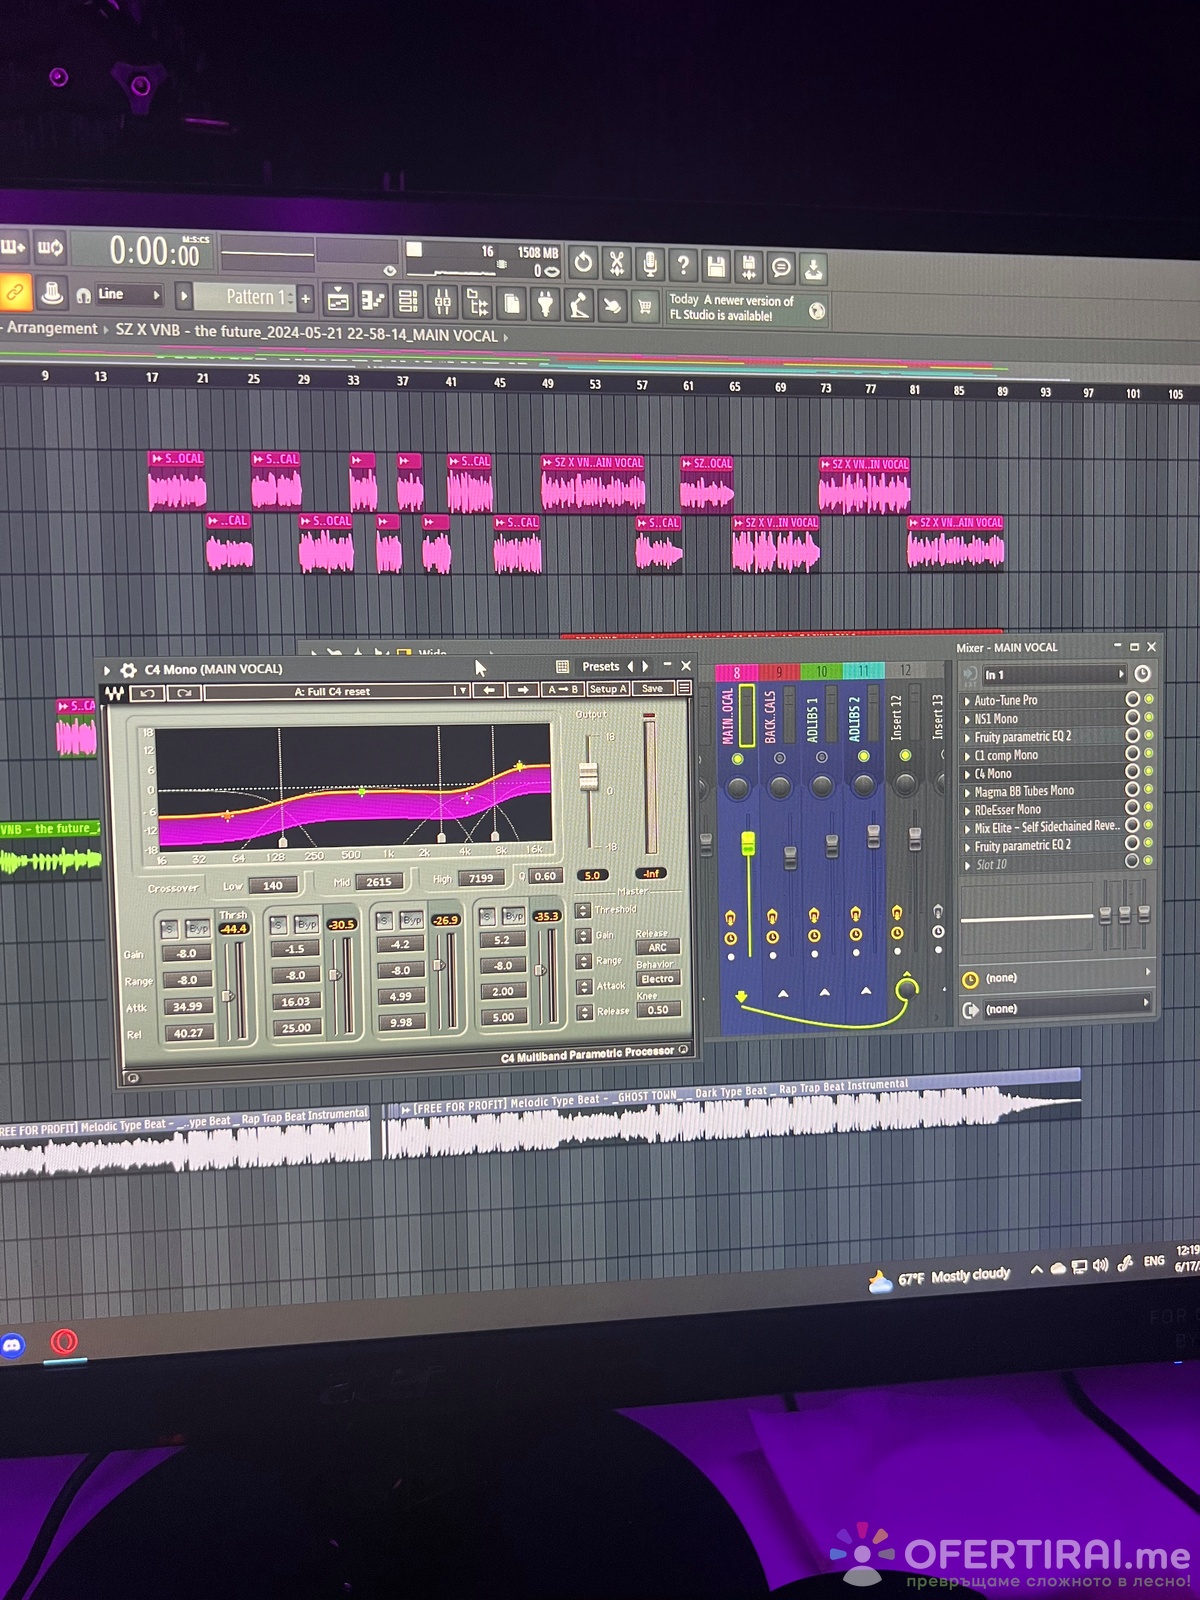Open the C4 plugin Presets menu
Screen dimensions: 1200x1600
601,666
